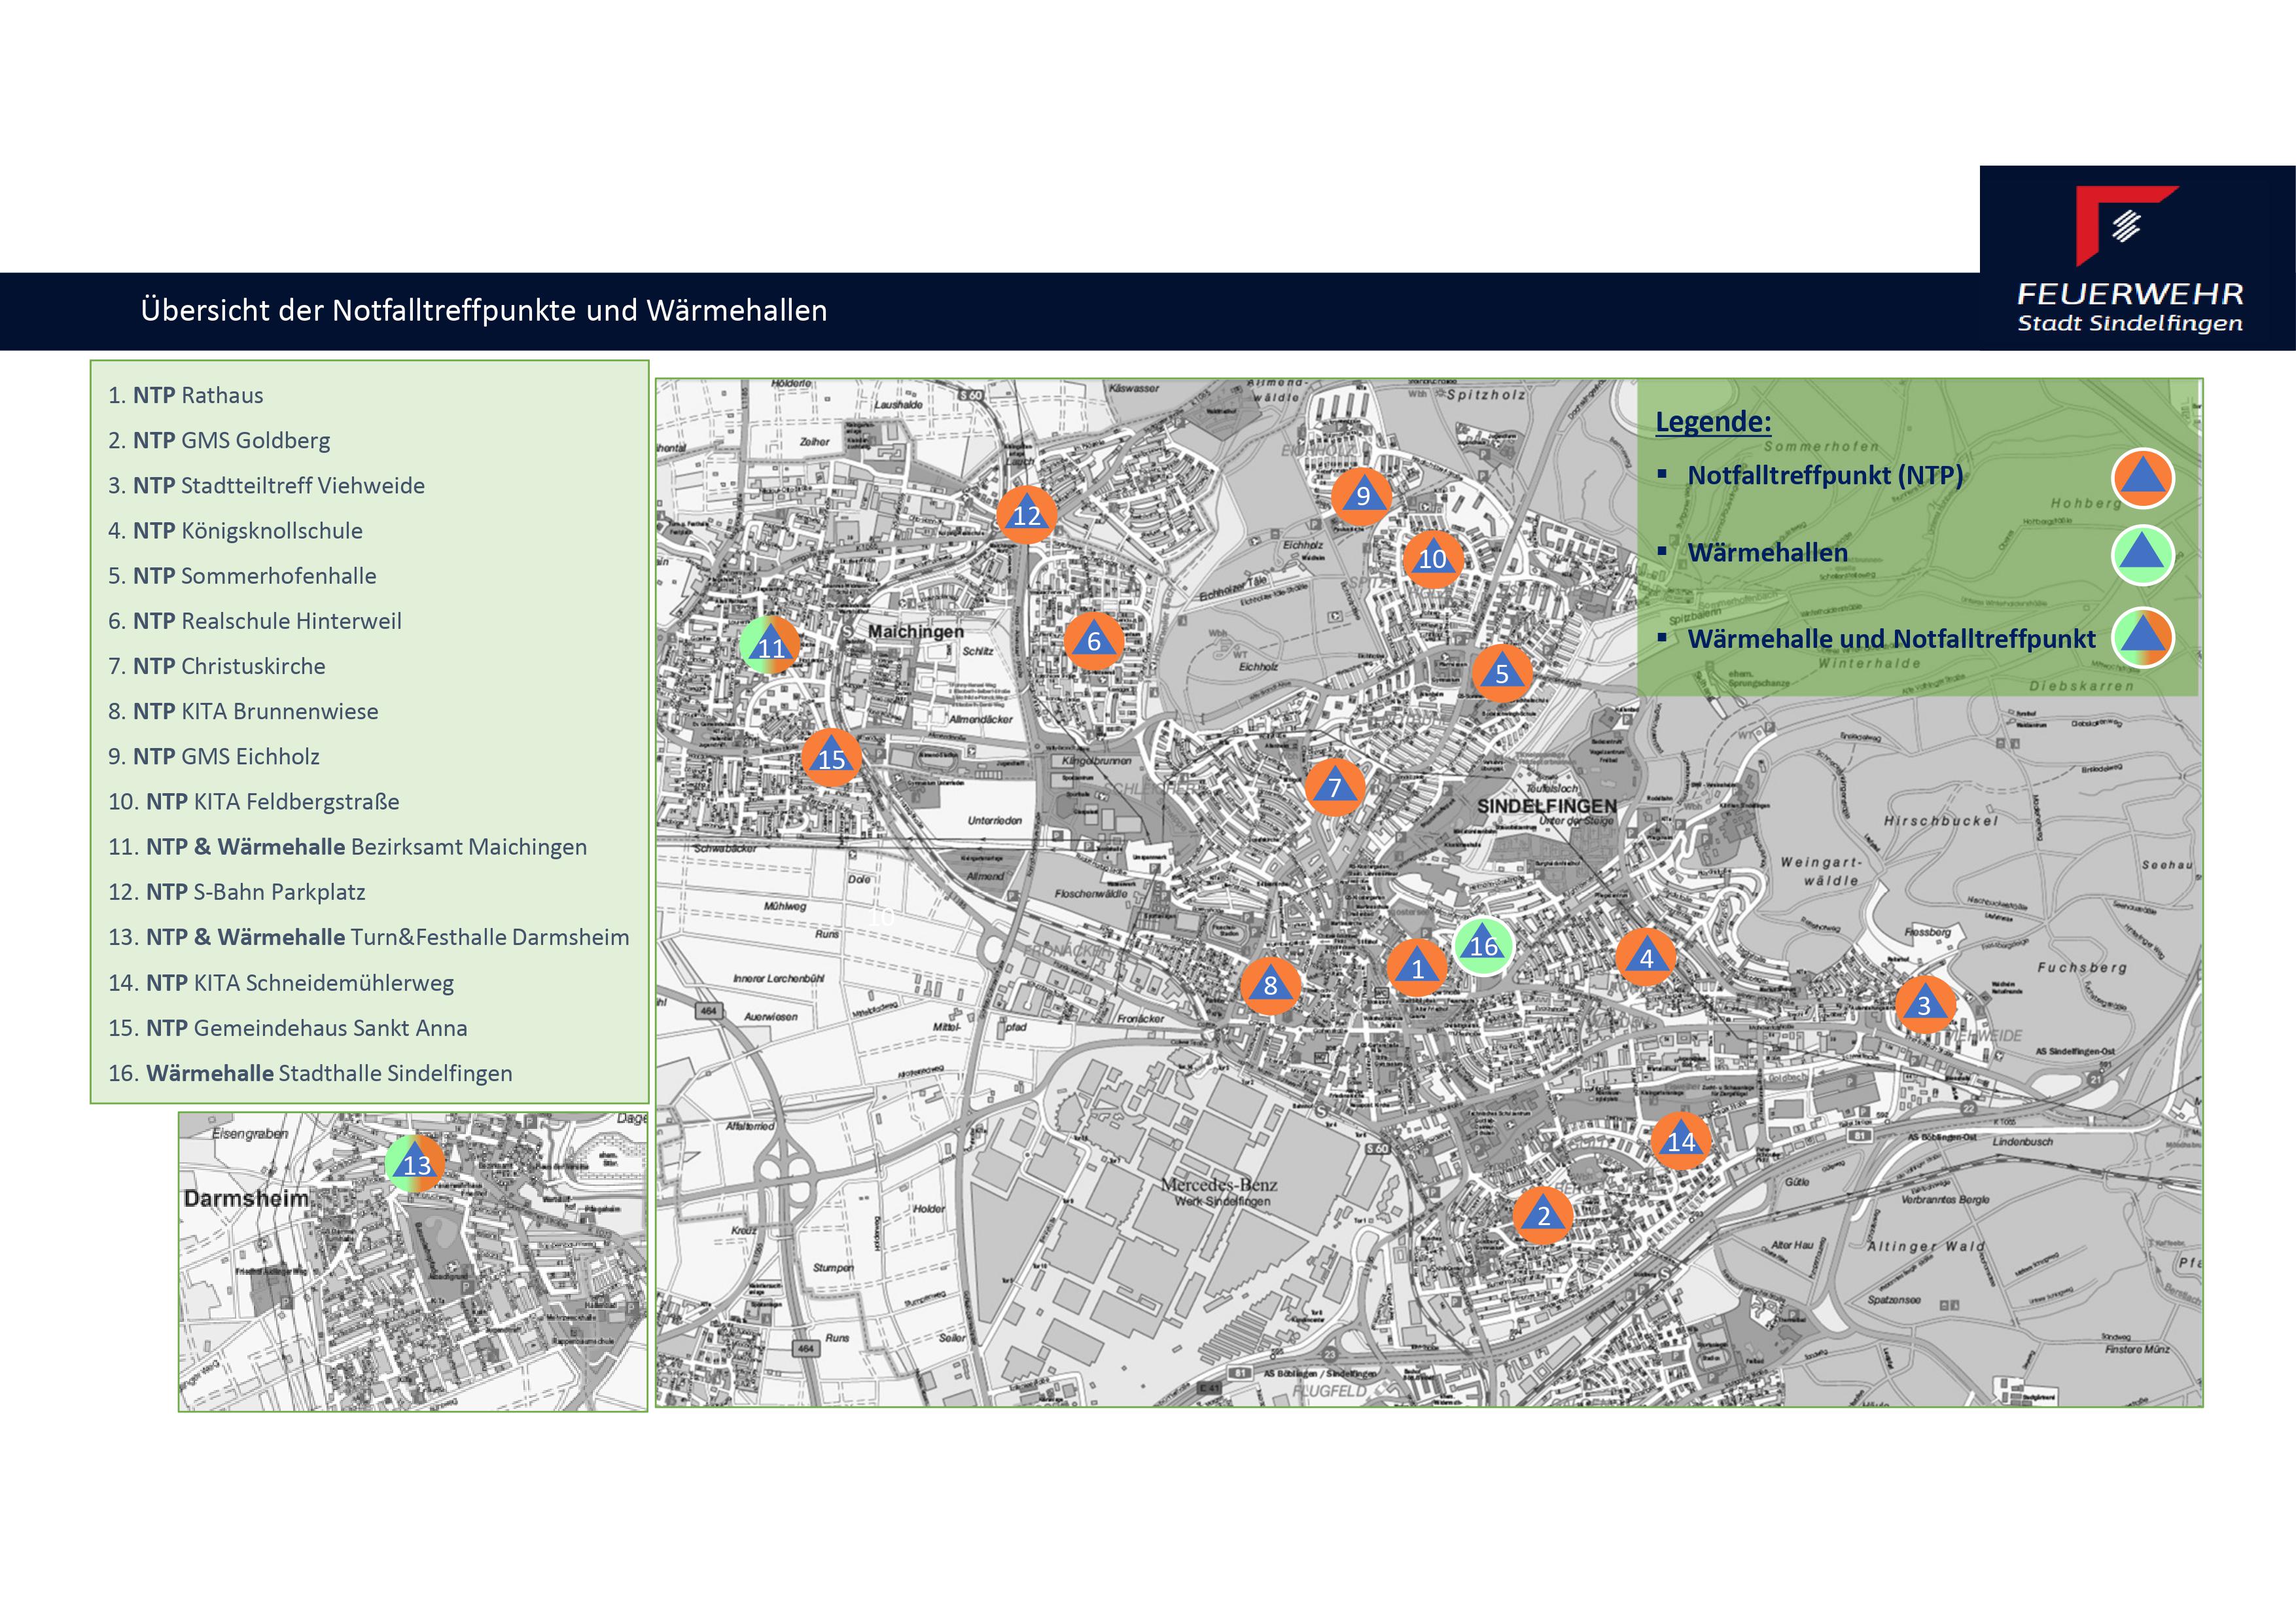Select marker 13 in Darmsheim inset

coord(415,1164)
